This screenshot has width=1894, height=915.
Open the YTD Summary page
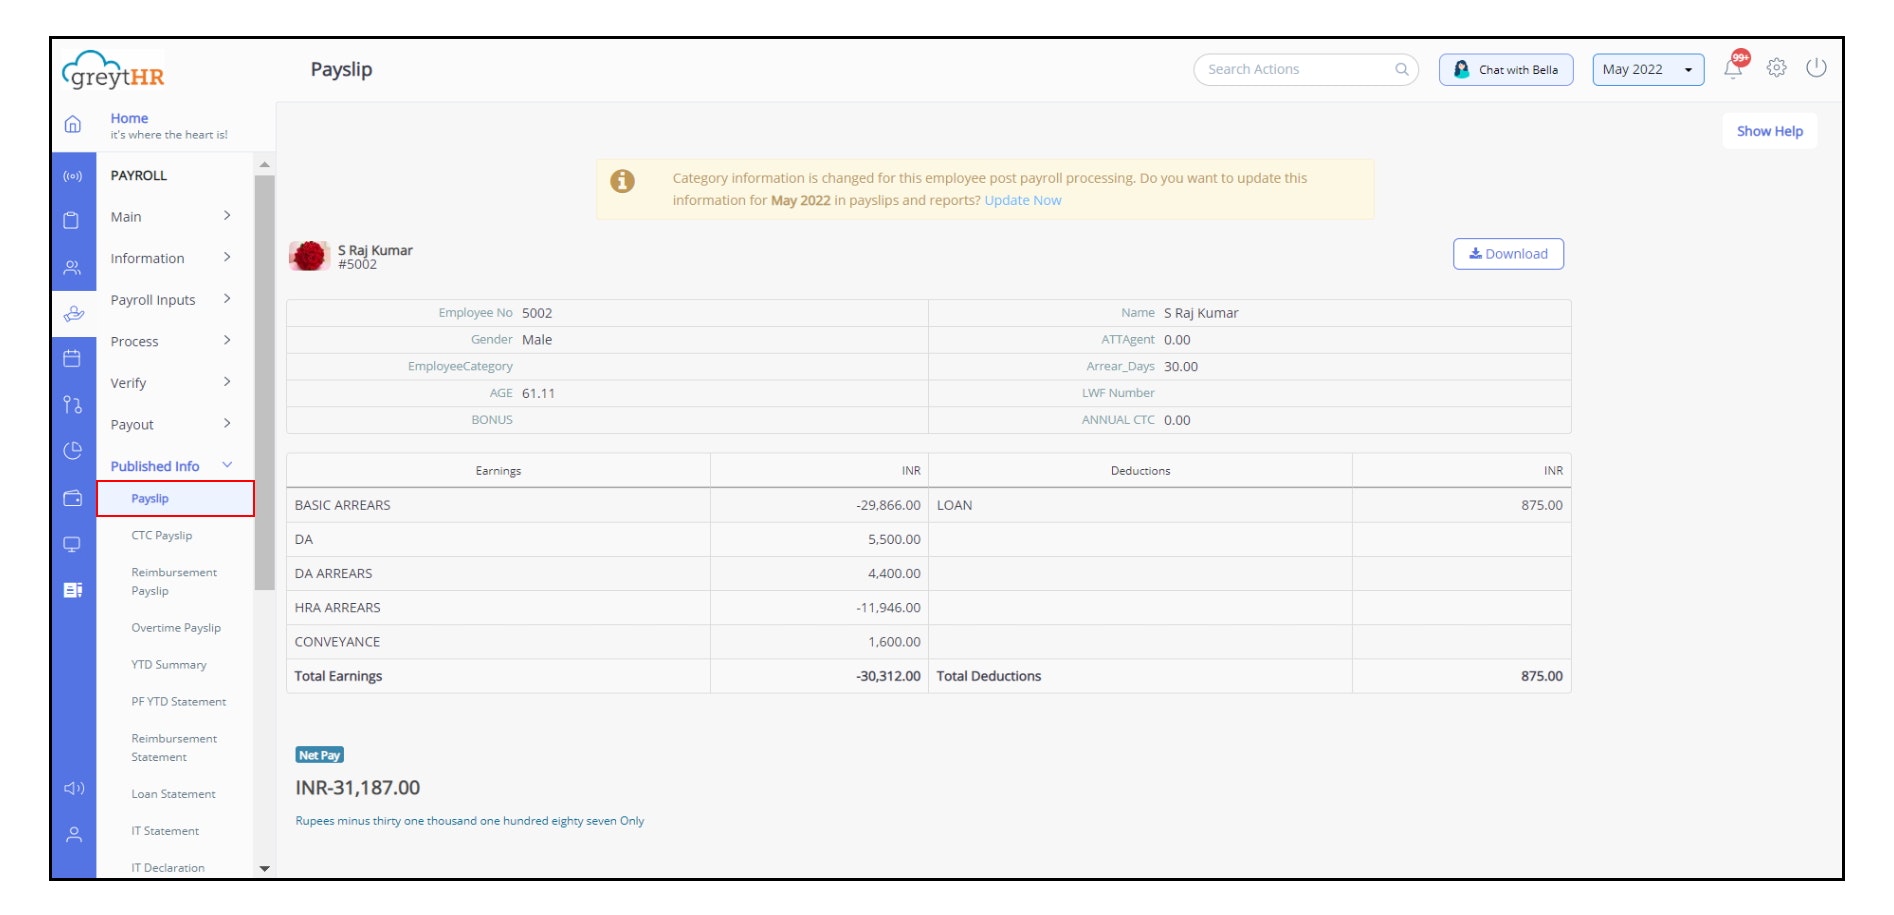[x=168, y=664]
